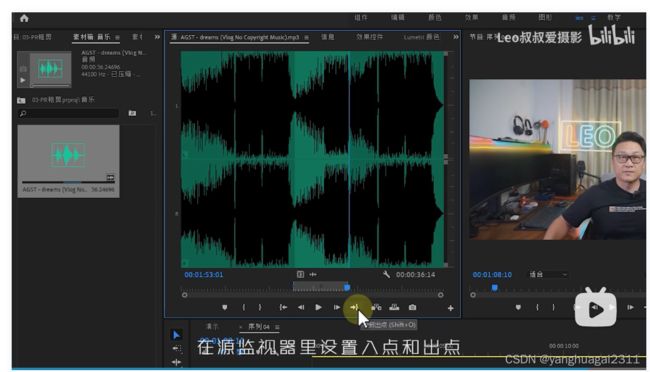
Task: Click the Insert button in Source Monitor
Action: point(376,307)
